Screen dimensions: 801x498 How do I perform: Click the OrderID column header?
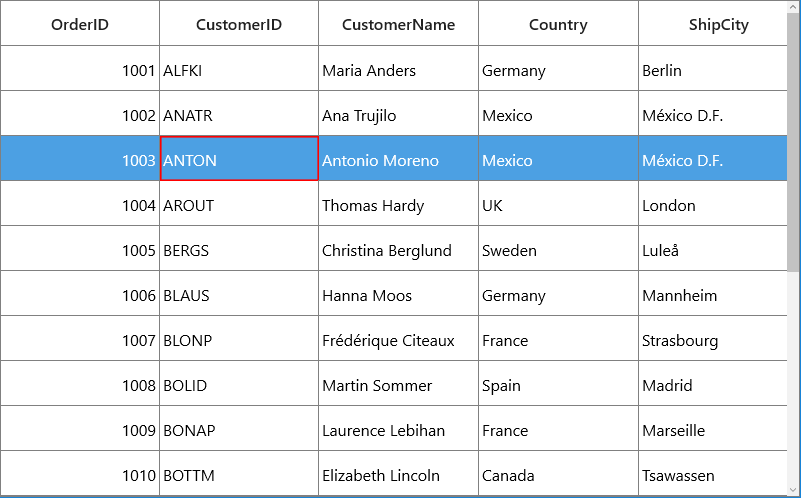click(x=80, y=23)
